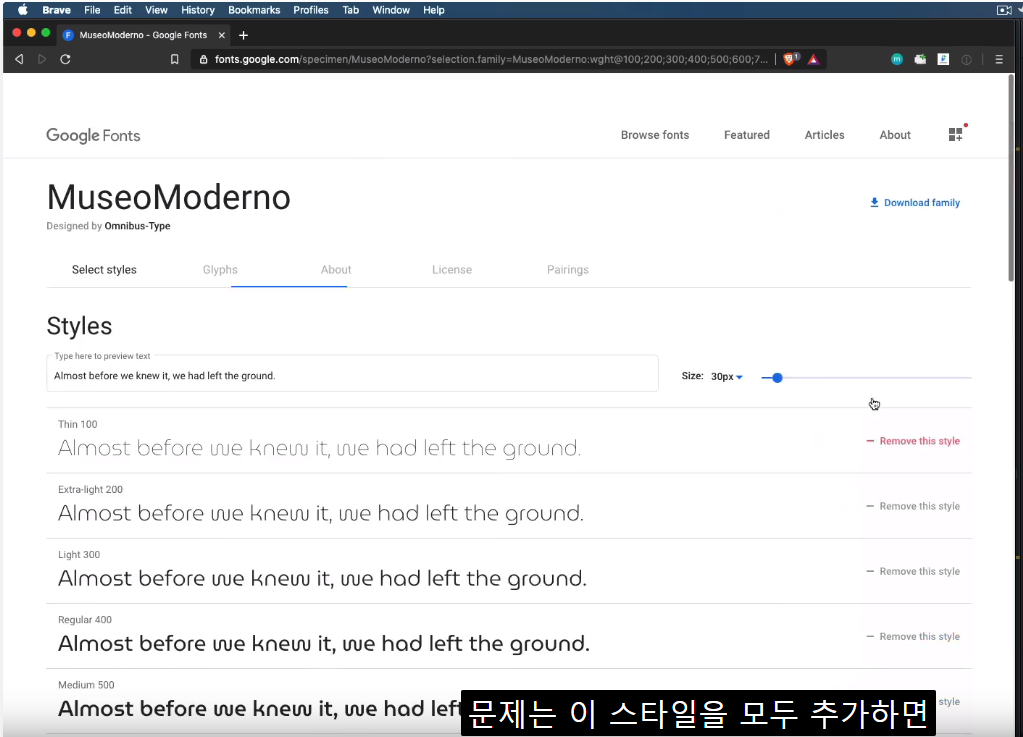Go back to previous page
Viewport: 1023px width, 737px height.
pos(19,59)
